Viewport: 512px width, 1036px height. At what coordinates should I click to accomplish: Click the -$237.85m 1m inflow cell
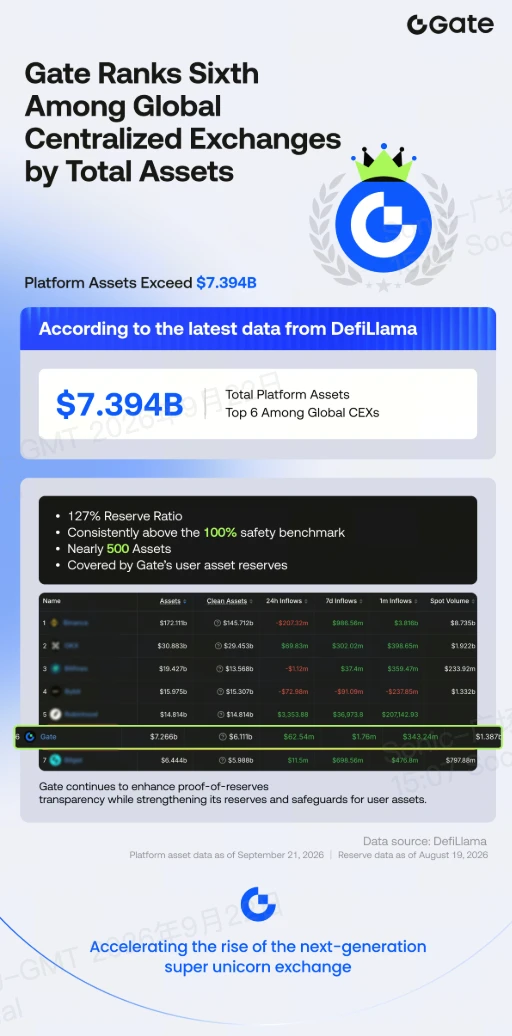click(x=401, y=692)
